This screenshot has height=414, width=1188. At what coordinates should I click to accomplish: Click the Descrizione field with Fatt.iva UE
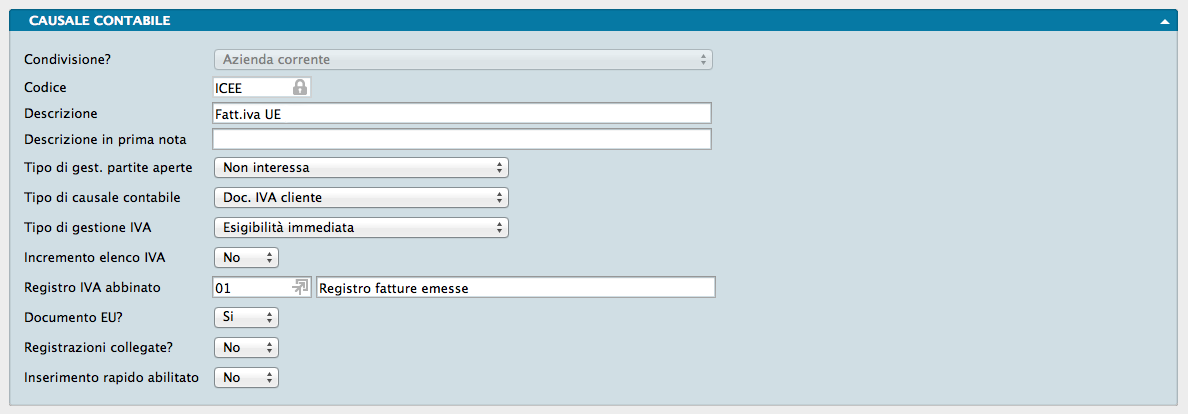(462, 113)
